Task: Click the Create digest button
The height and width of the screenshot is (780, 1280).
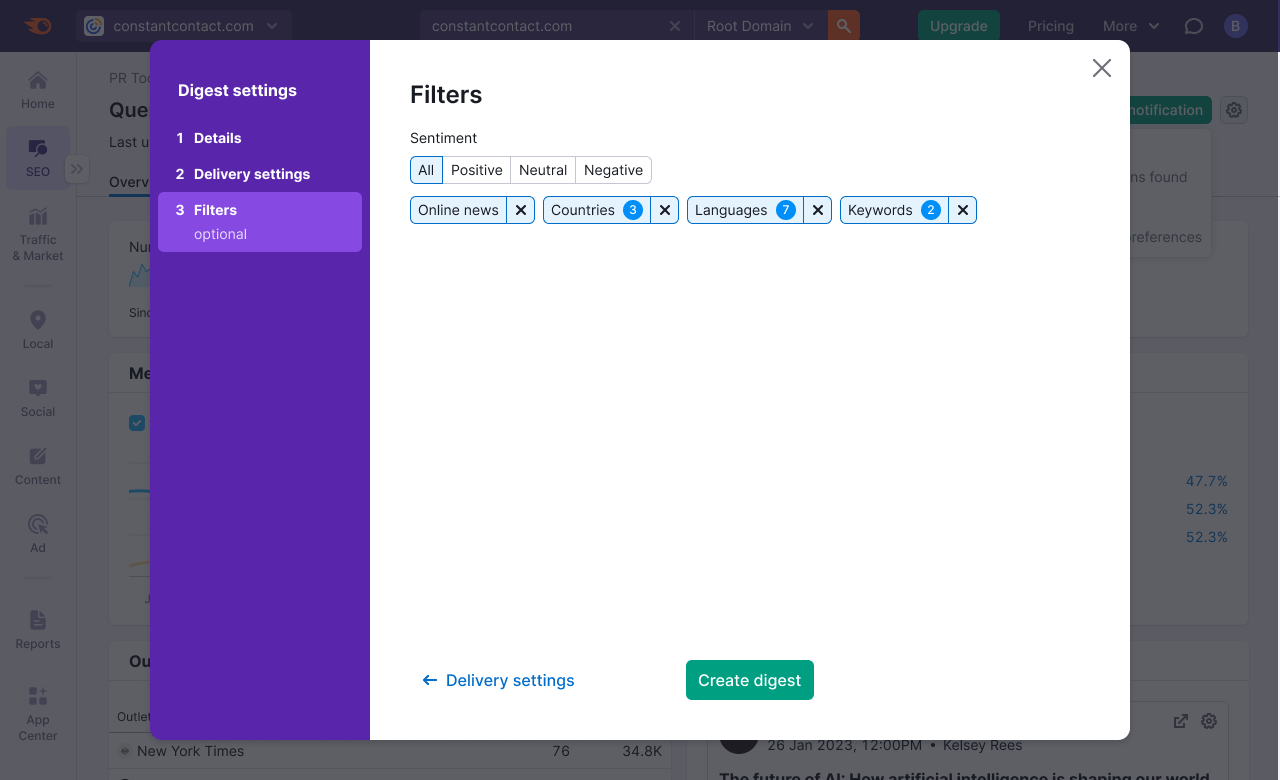Action: [749, 680]
